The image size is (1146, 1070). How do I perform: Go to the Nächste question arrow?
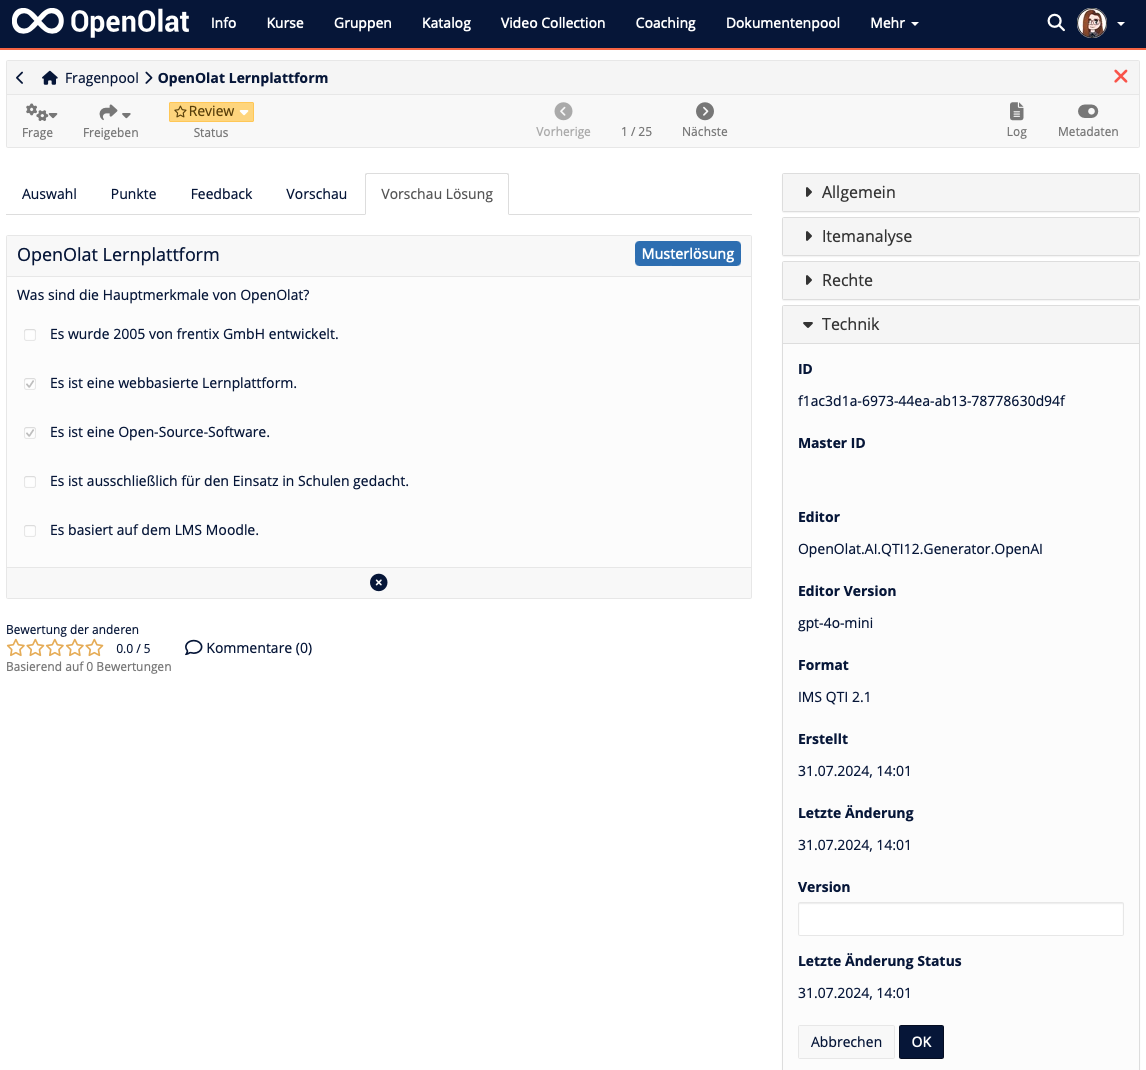coord(705,112)
